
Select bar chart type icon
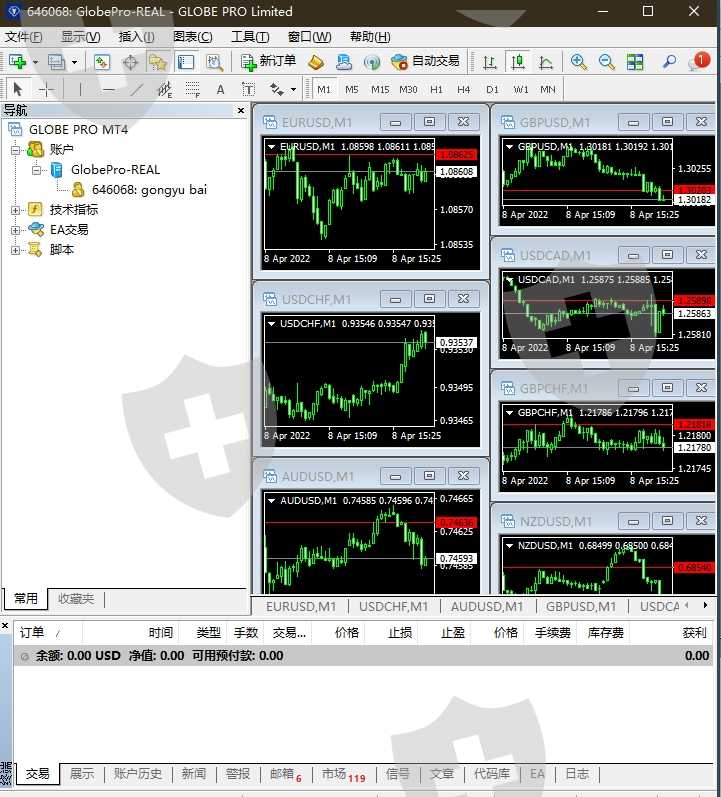point(490,62)
